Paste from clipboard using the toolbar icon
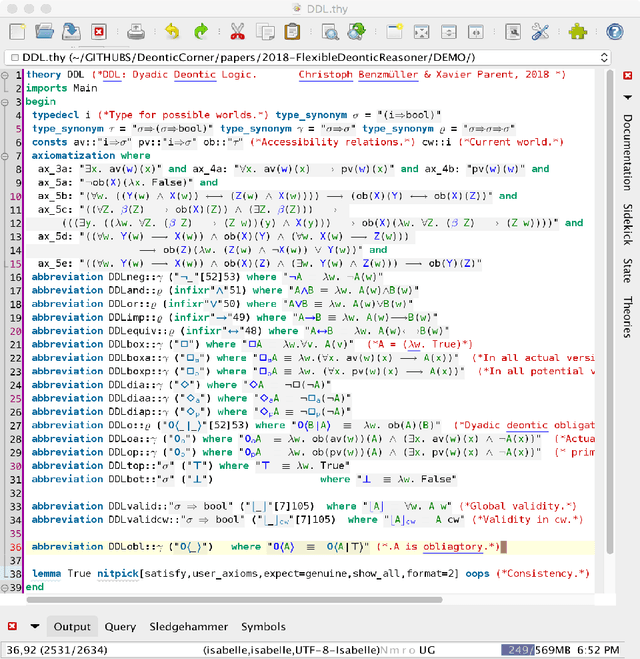Screen dimensions: 640x659 tap(293, 32)
